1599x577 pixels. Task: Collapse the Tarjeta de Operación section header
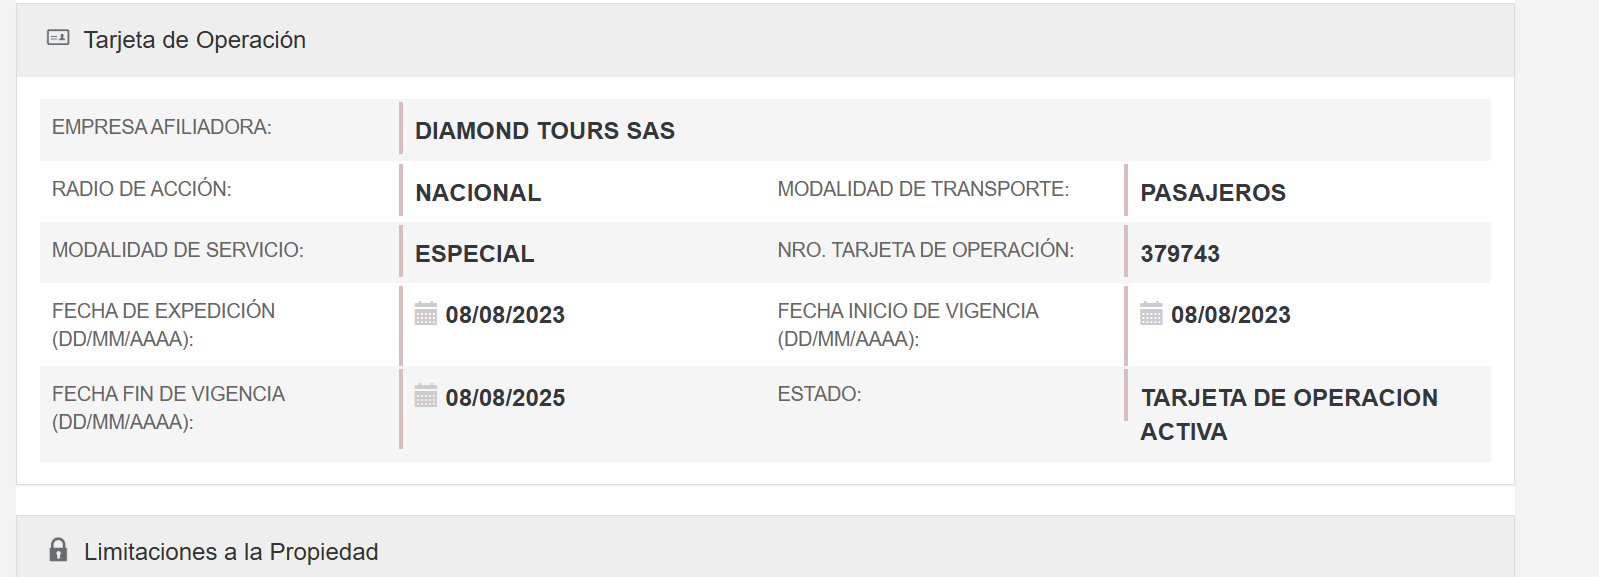coord(195,40)
